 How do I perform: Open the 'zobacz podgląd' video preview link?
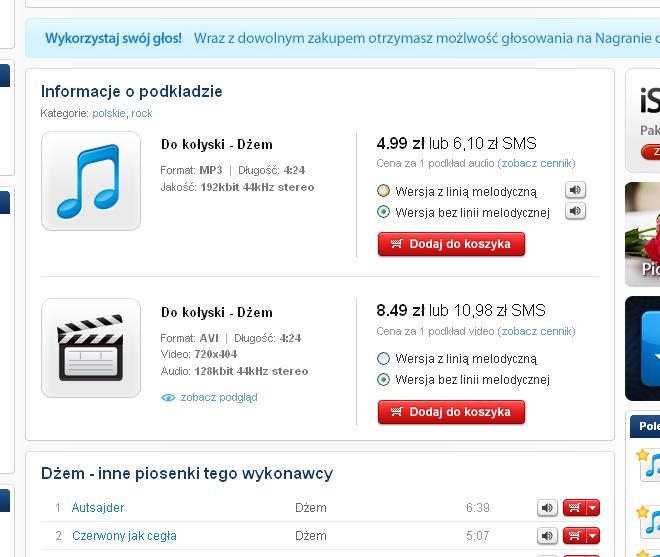(x=218, y=397)
